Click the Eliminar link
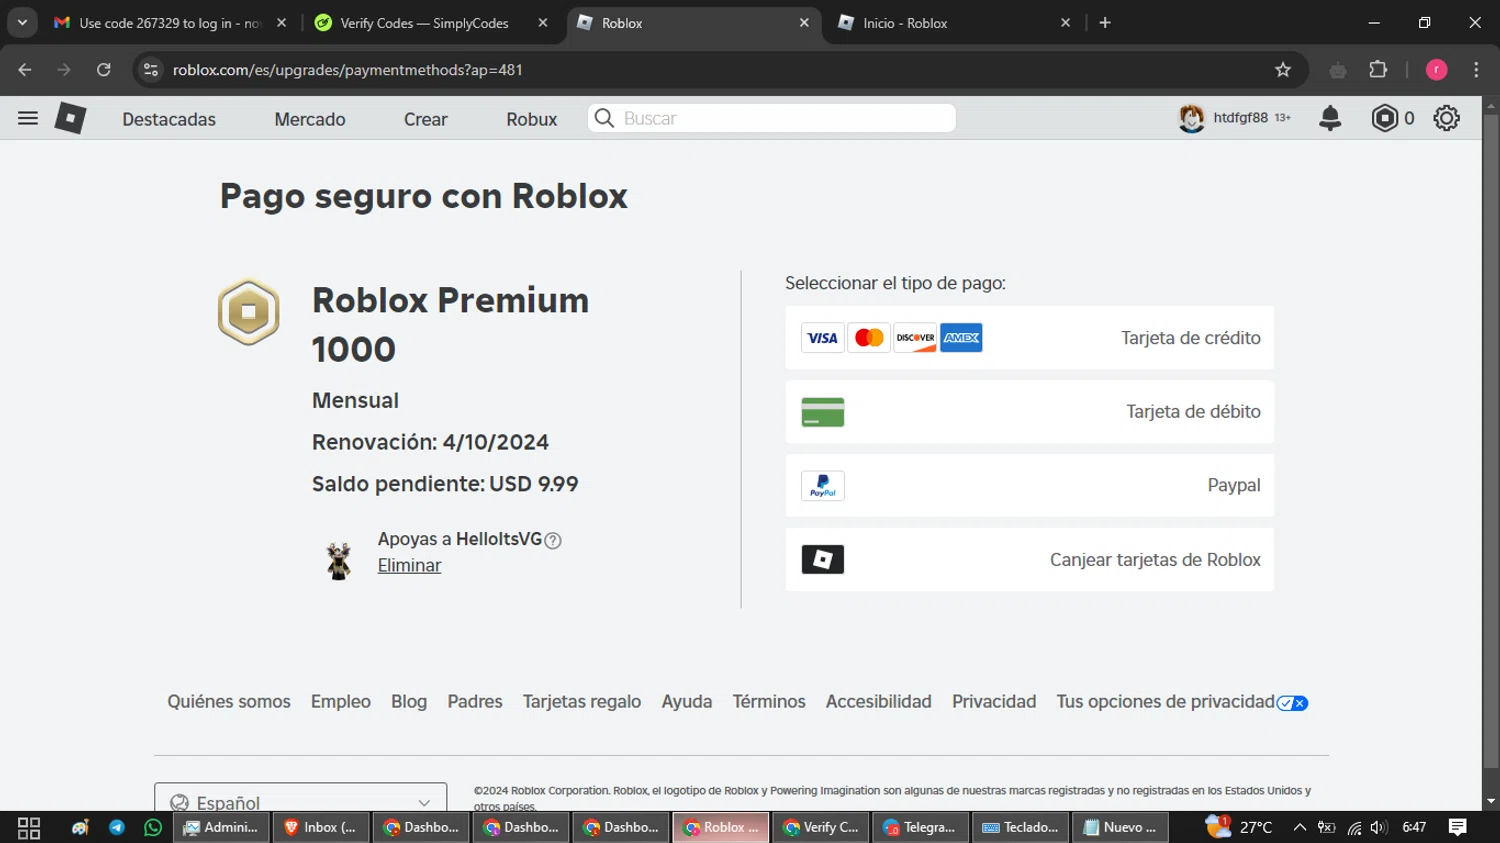 pos(409,566)
